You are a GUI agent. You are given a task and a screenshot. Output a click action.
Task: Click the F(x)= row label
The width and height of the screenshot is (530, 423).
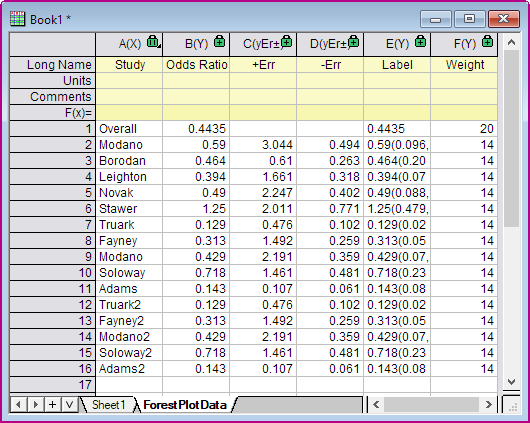tap(52, 113)
